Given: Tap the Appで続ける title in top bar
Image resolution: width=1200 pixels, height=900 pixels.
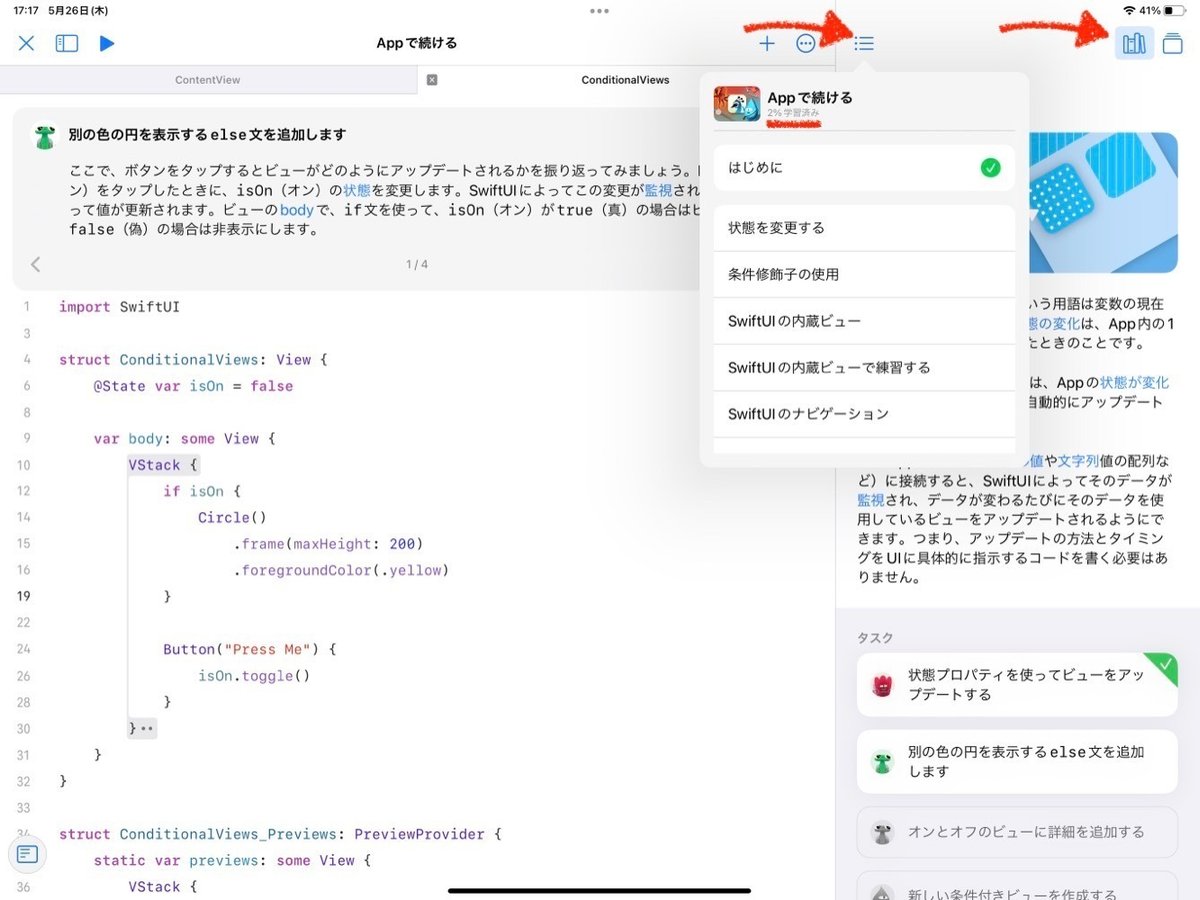Looking at the screenshot, I should [x=417, y=43].
